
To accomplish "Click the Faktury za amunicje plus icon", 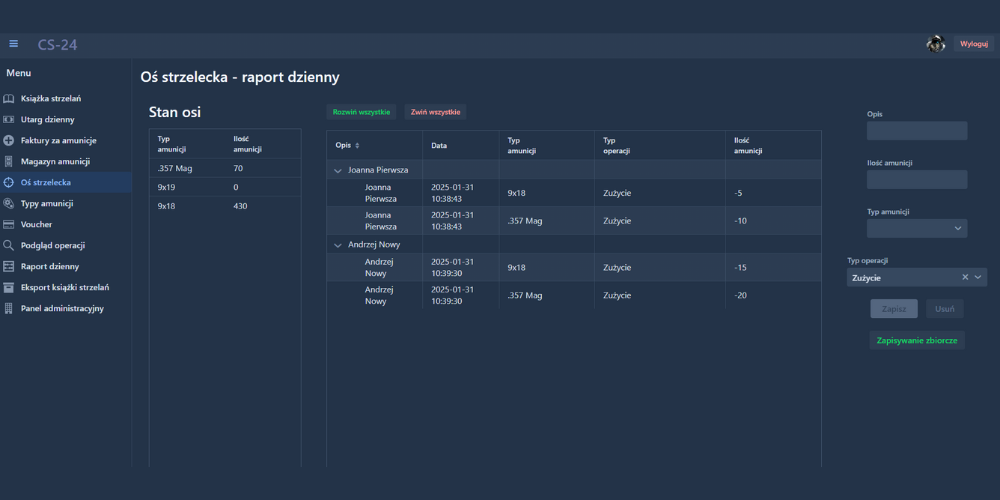I will coord(9,141).
